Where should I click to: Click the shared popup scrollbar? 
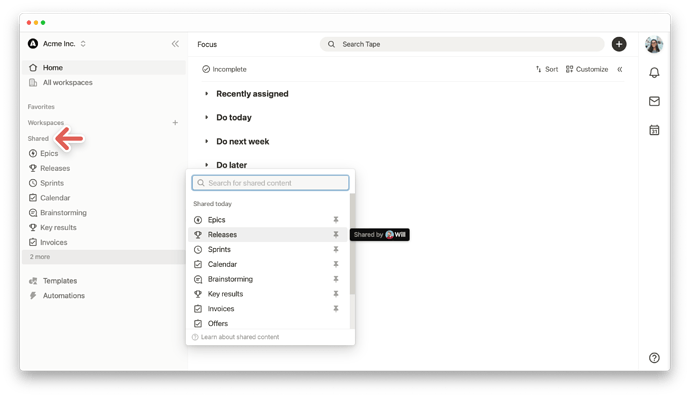point(352,244)
